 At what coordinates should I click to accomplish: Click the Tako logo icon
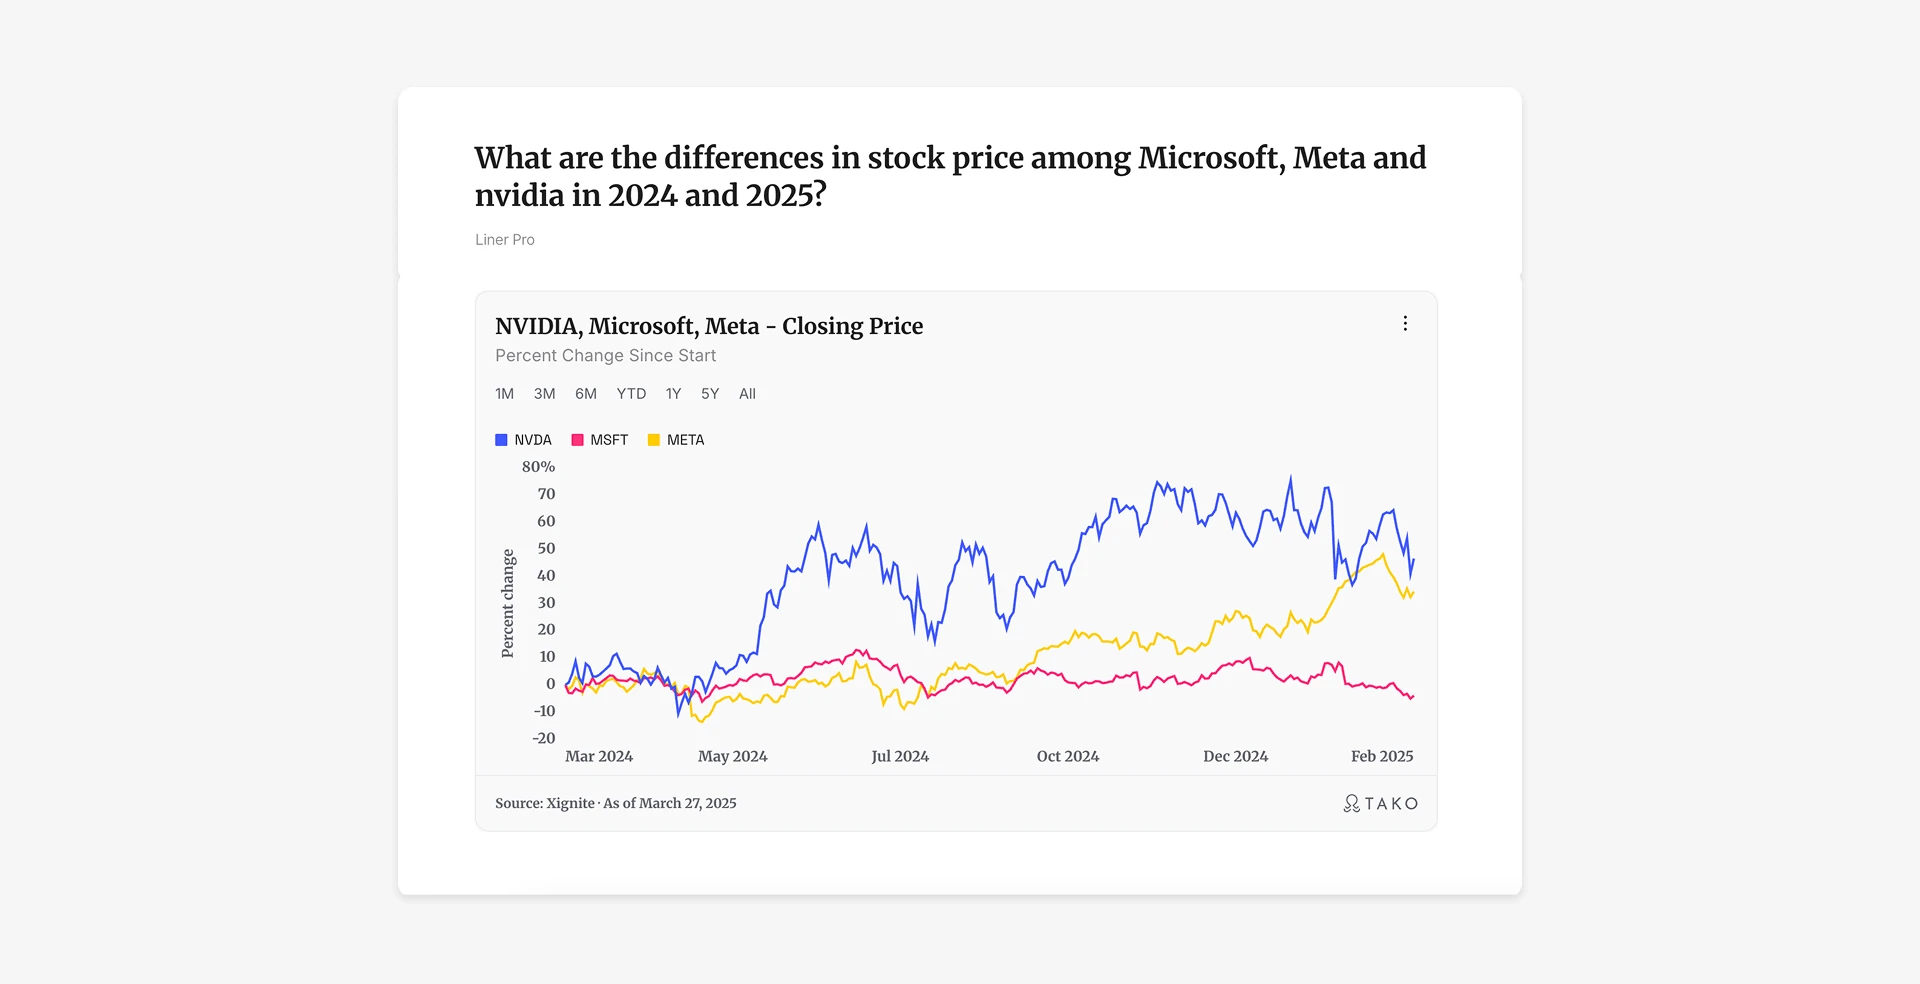[x=1351, y=803]
